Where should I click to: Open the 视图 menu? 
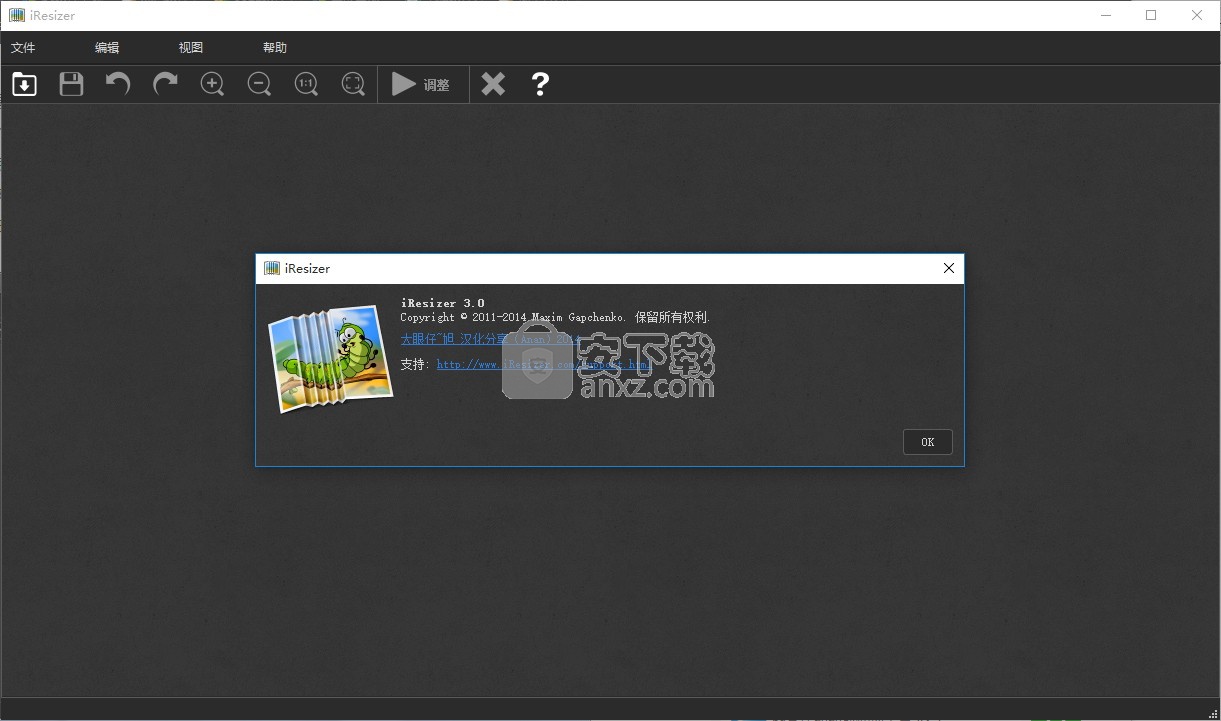pos(191,47)
